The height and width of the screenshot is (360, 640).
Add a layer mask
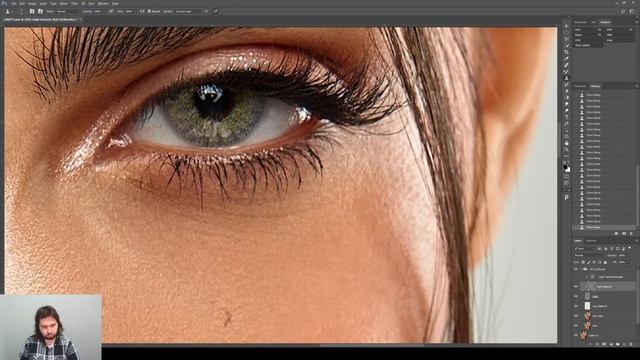(x=604, y=344)
